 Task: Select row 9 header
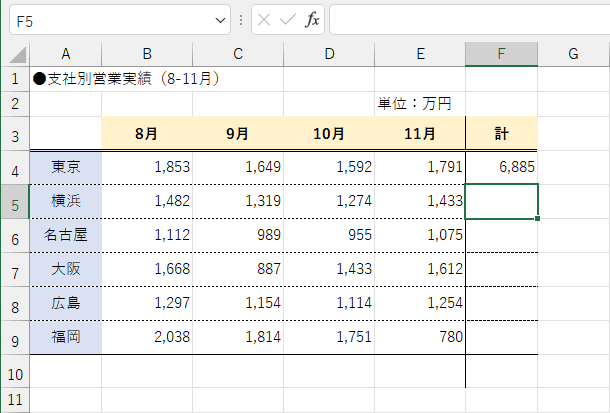(x=15, y=338)
